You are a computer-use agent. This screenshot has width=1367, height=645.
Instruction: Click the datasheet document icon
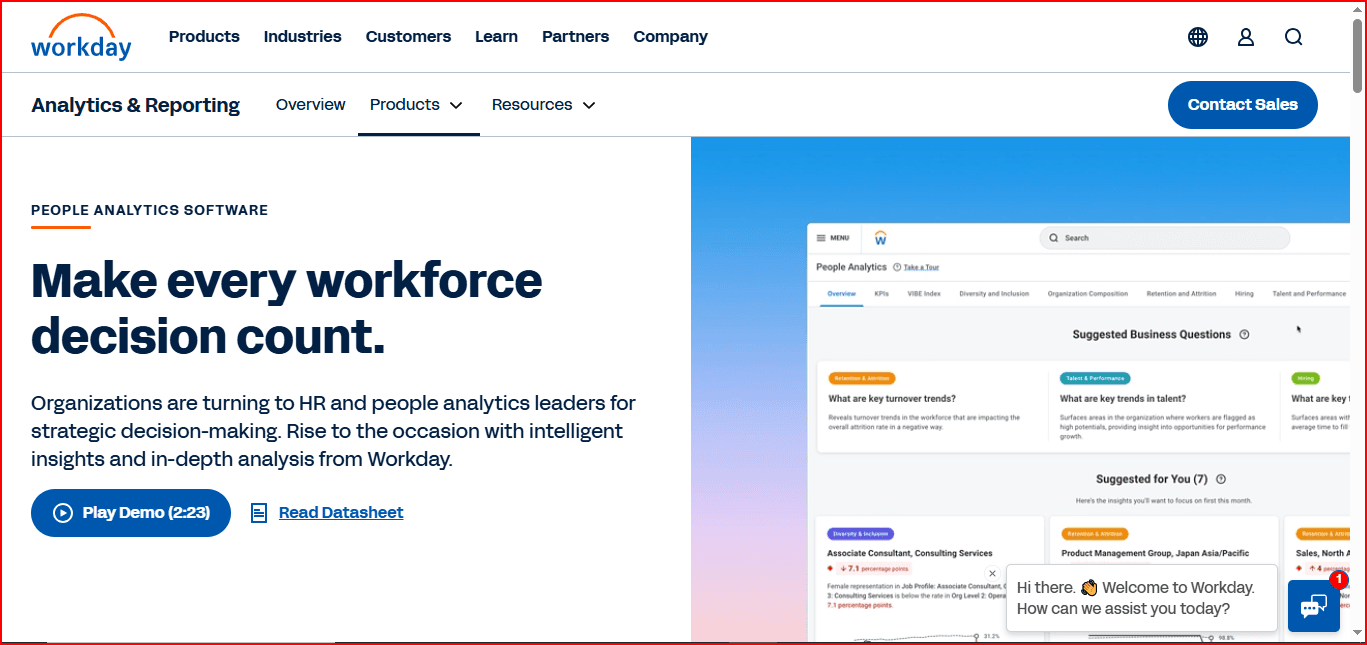[259, 513]
